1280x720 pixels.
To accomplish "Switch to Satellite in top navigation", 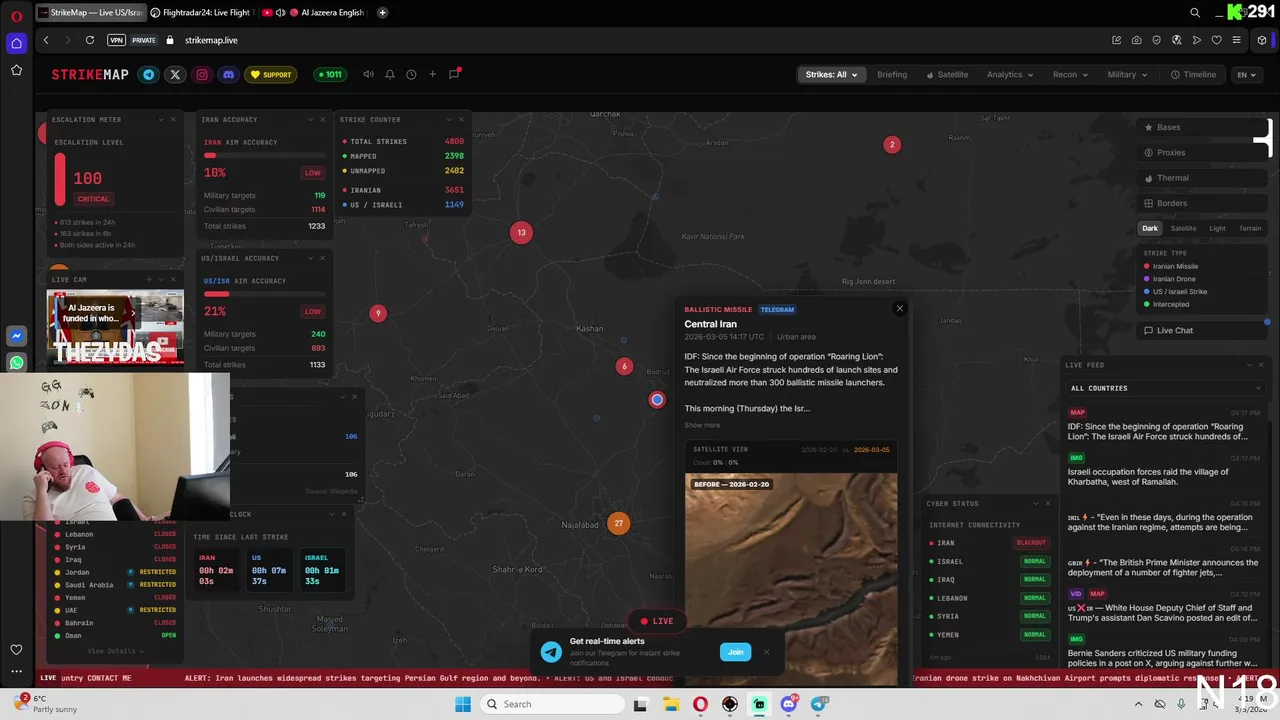I will 947,74.
